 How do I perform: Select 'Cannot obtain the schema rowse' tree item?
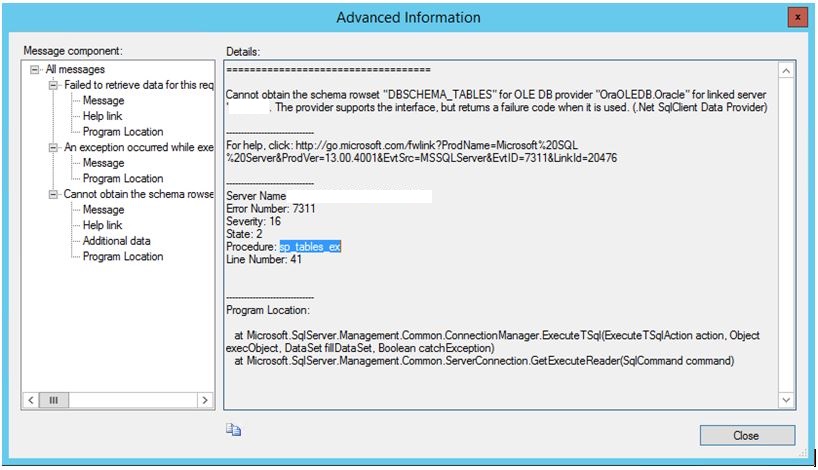tap(139, 194)
